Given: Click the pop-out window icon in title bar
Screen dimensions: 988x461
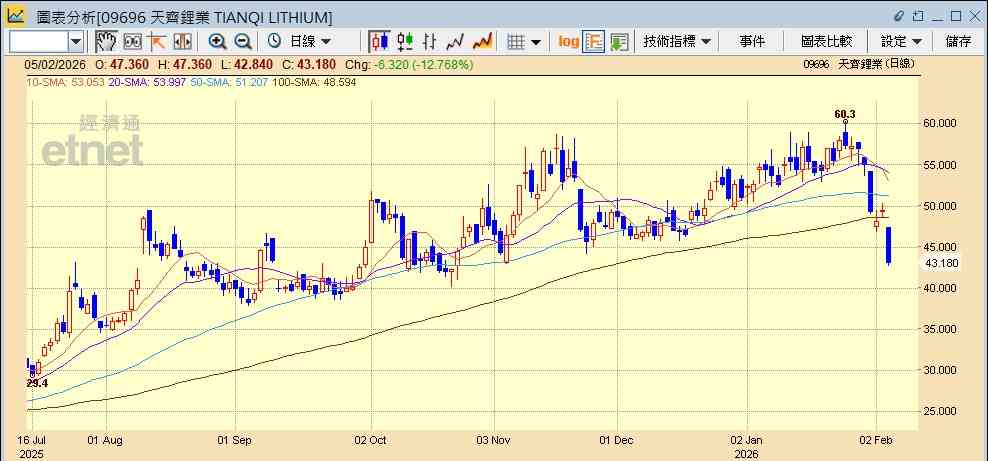Looking at the screenshot, I should point(919,16).
